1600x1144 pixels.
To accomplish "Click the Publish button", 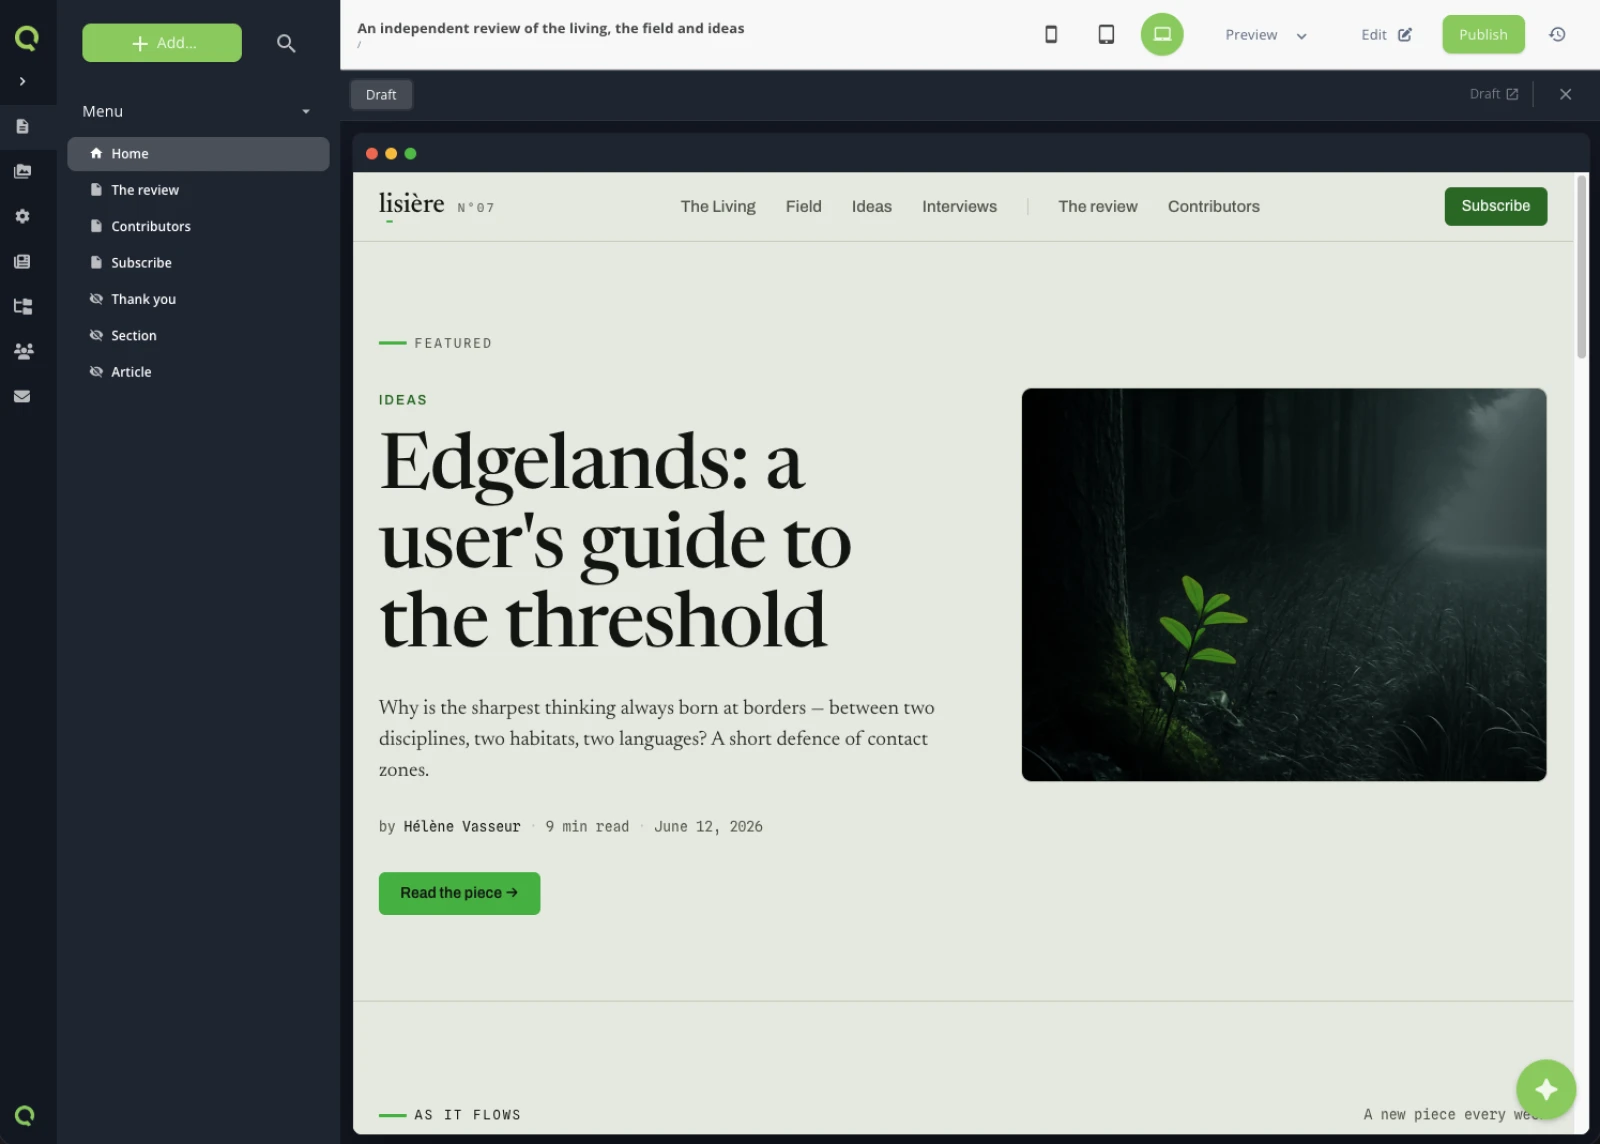I will point(1483,34).
